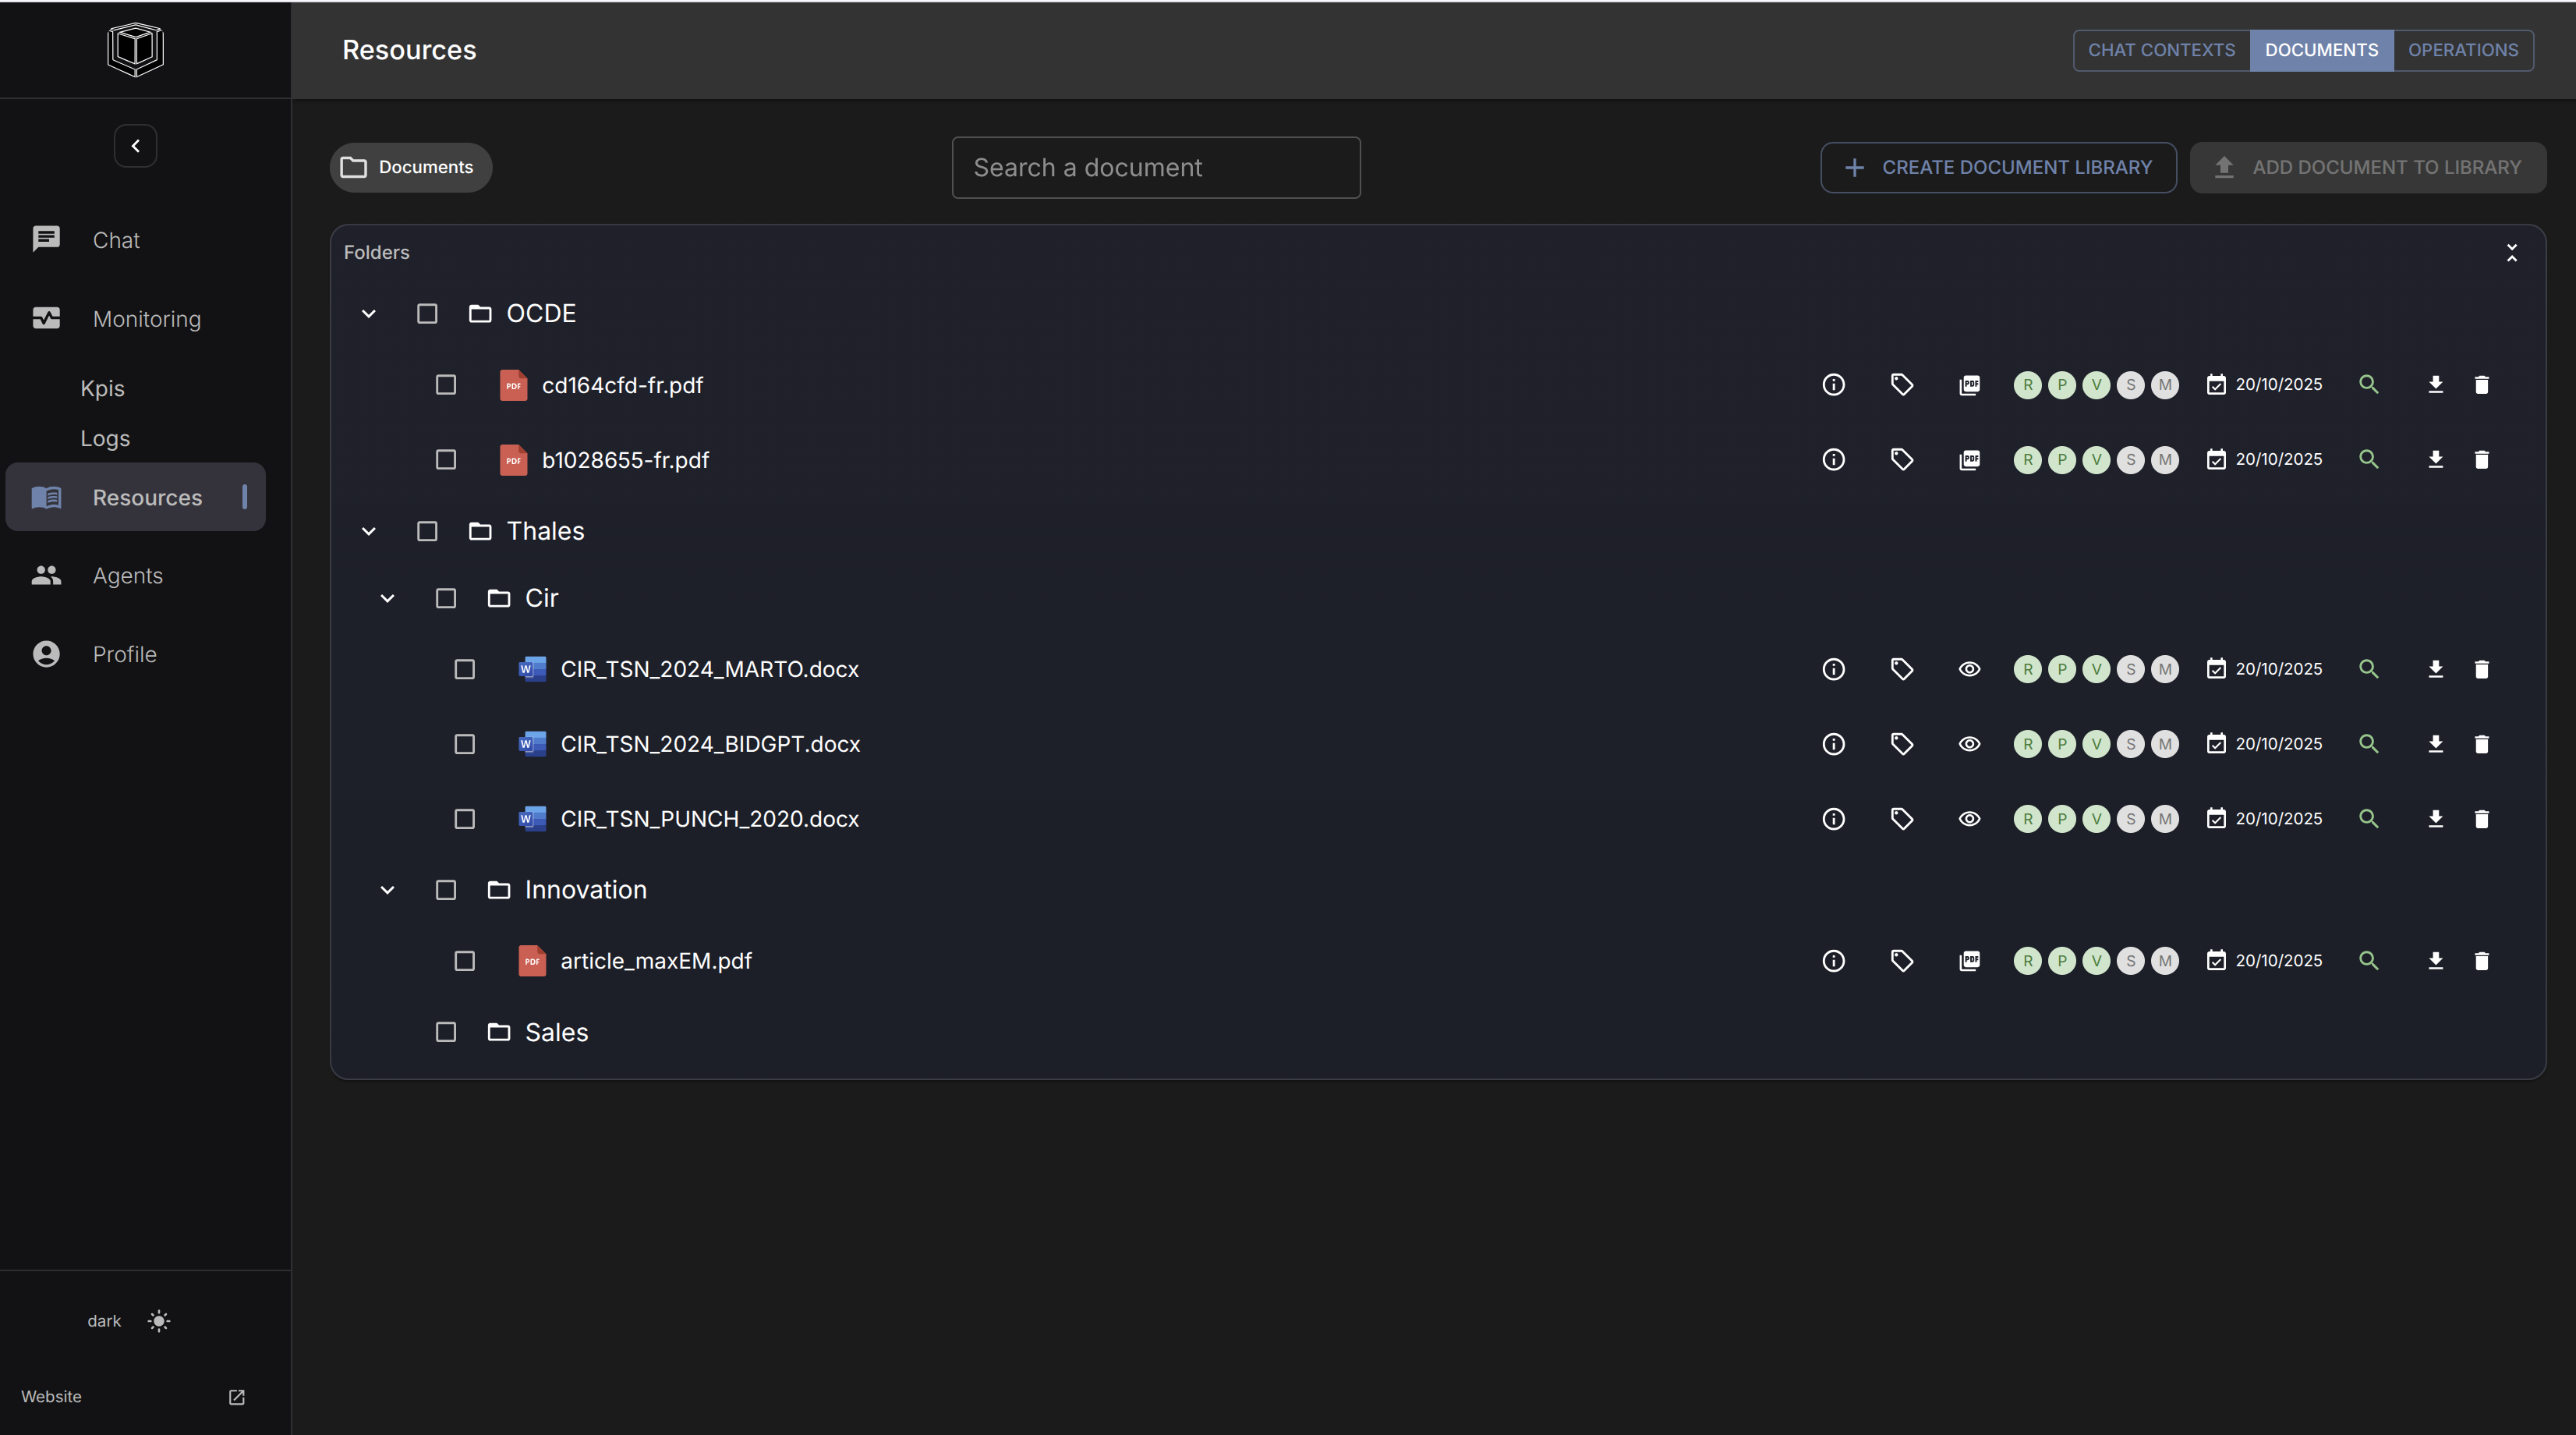Collapse the Innovation subfolder

point(387,890)
